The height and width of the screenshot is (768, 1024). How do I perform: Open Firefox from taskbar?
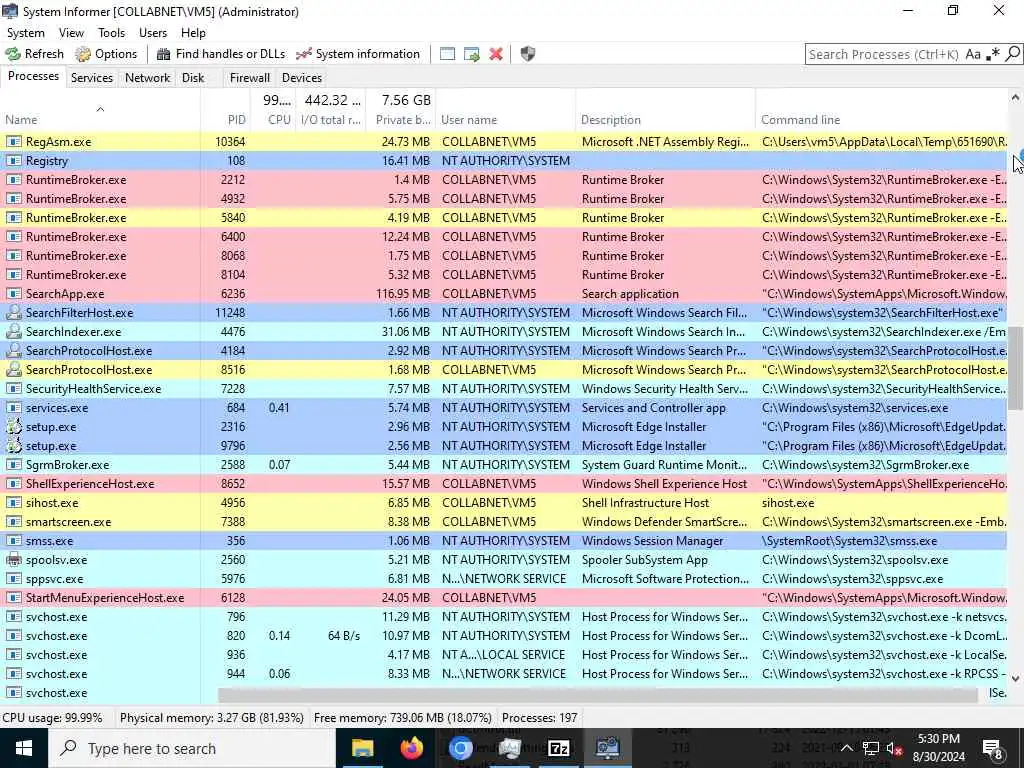click(411, 748)
